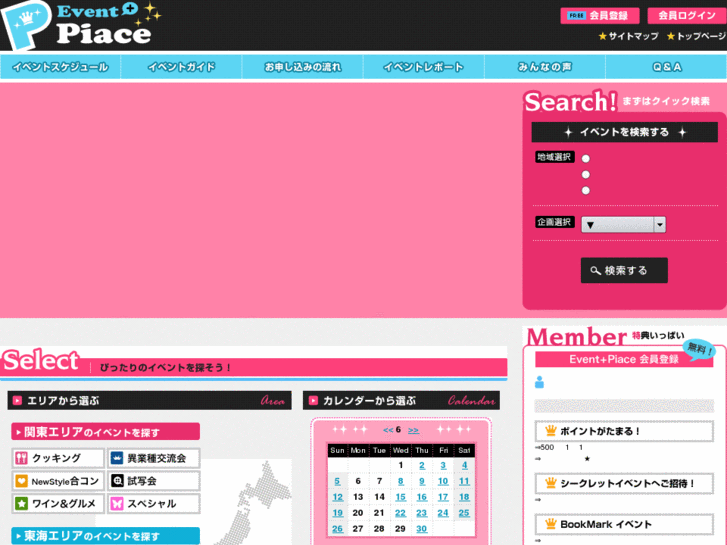Select calendar date 15
727x545 pixels.
click(401, 497)
